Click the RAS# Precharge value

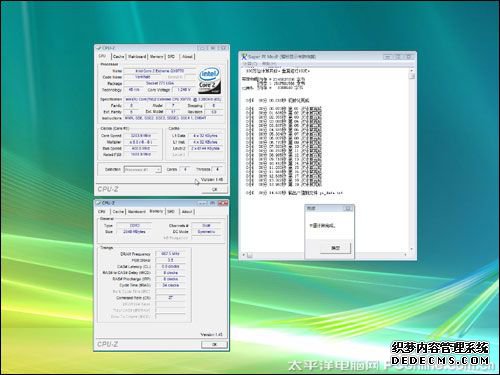click(170, 279)
